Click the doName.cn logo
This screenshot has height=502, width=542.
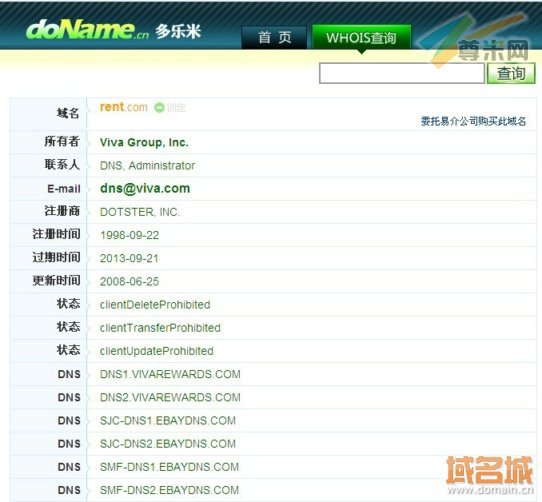[x=87, y=30]
